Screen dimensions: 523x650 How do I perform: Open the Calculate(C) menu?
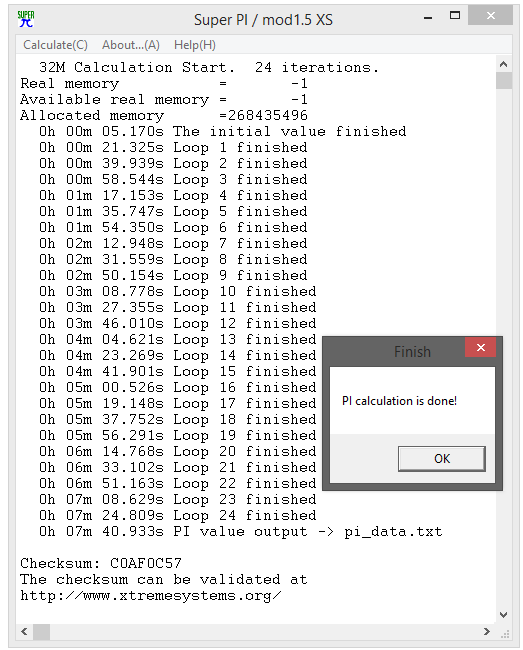55,45
